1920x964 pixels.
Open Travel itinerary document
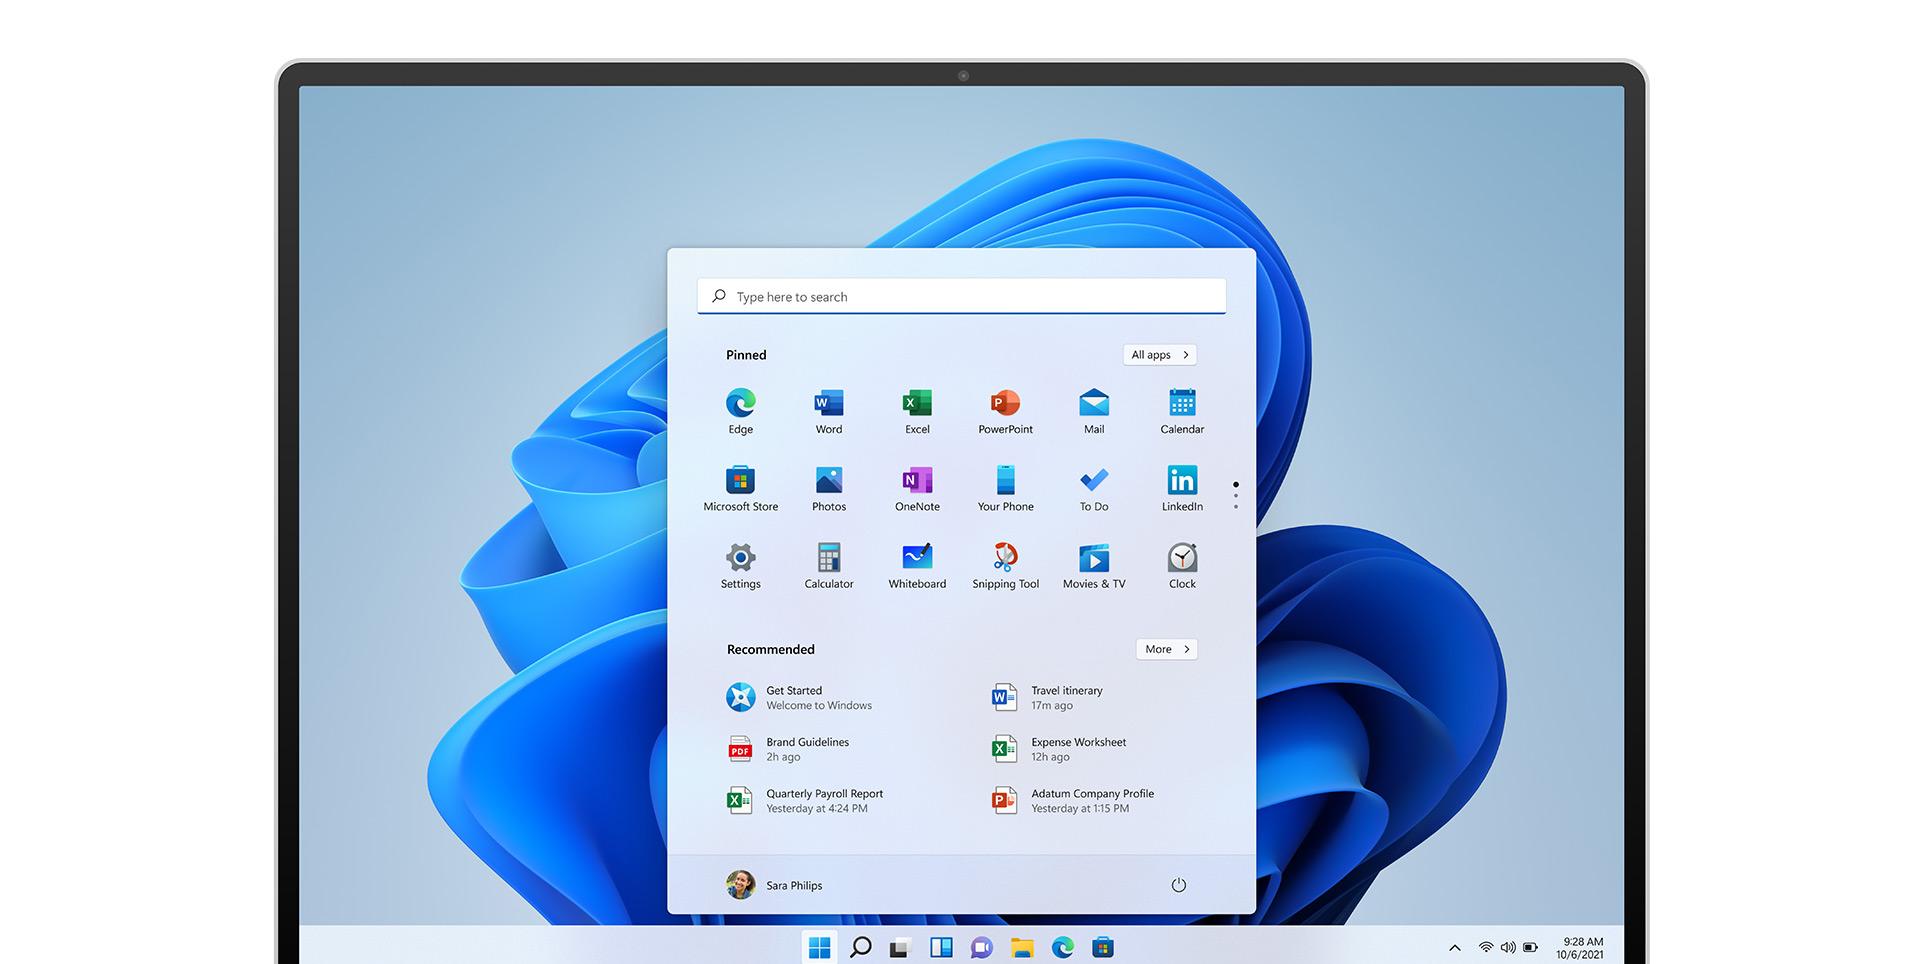pos(1048,698)
